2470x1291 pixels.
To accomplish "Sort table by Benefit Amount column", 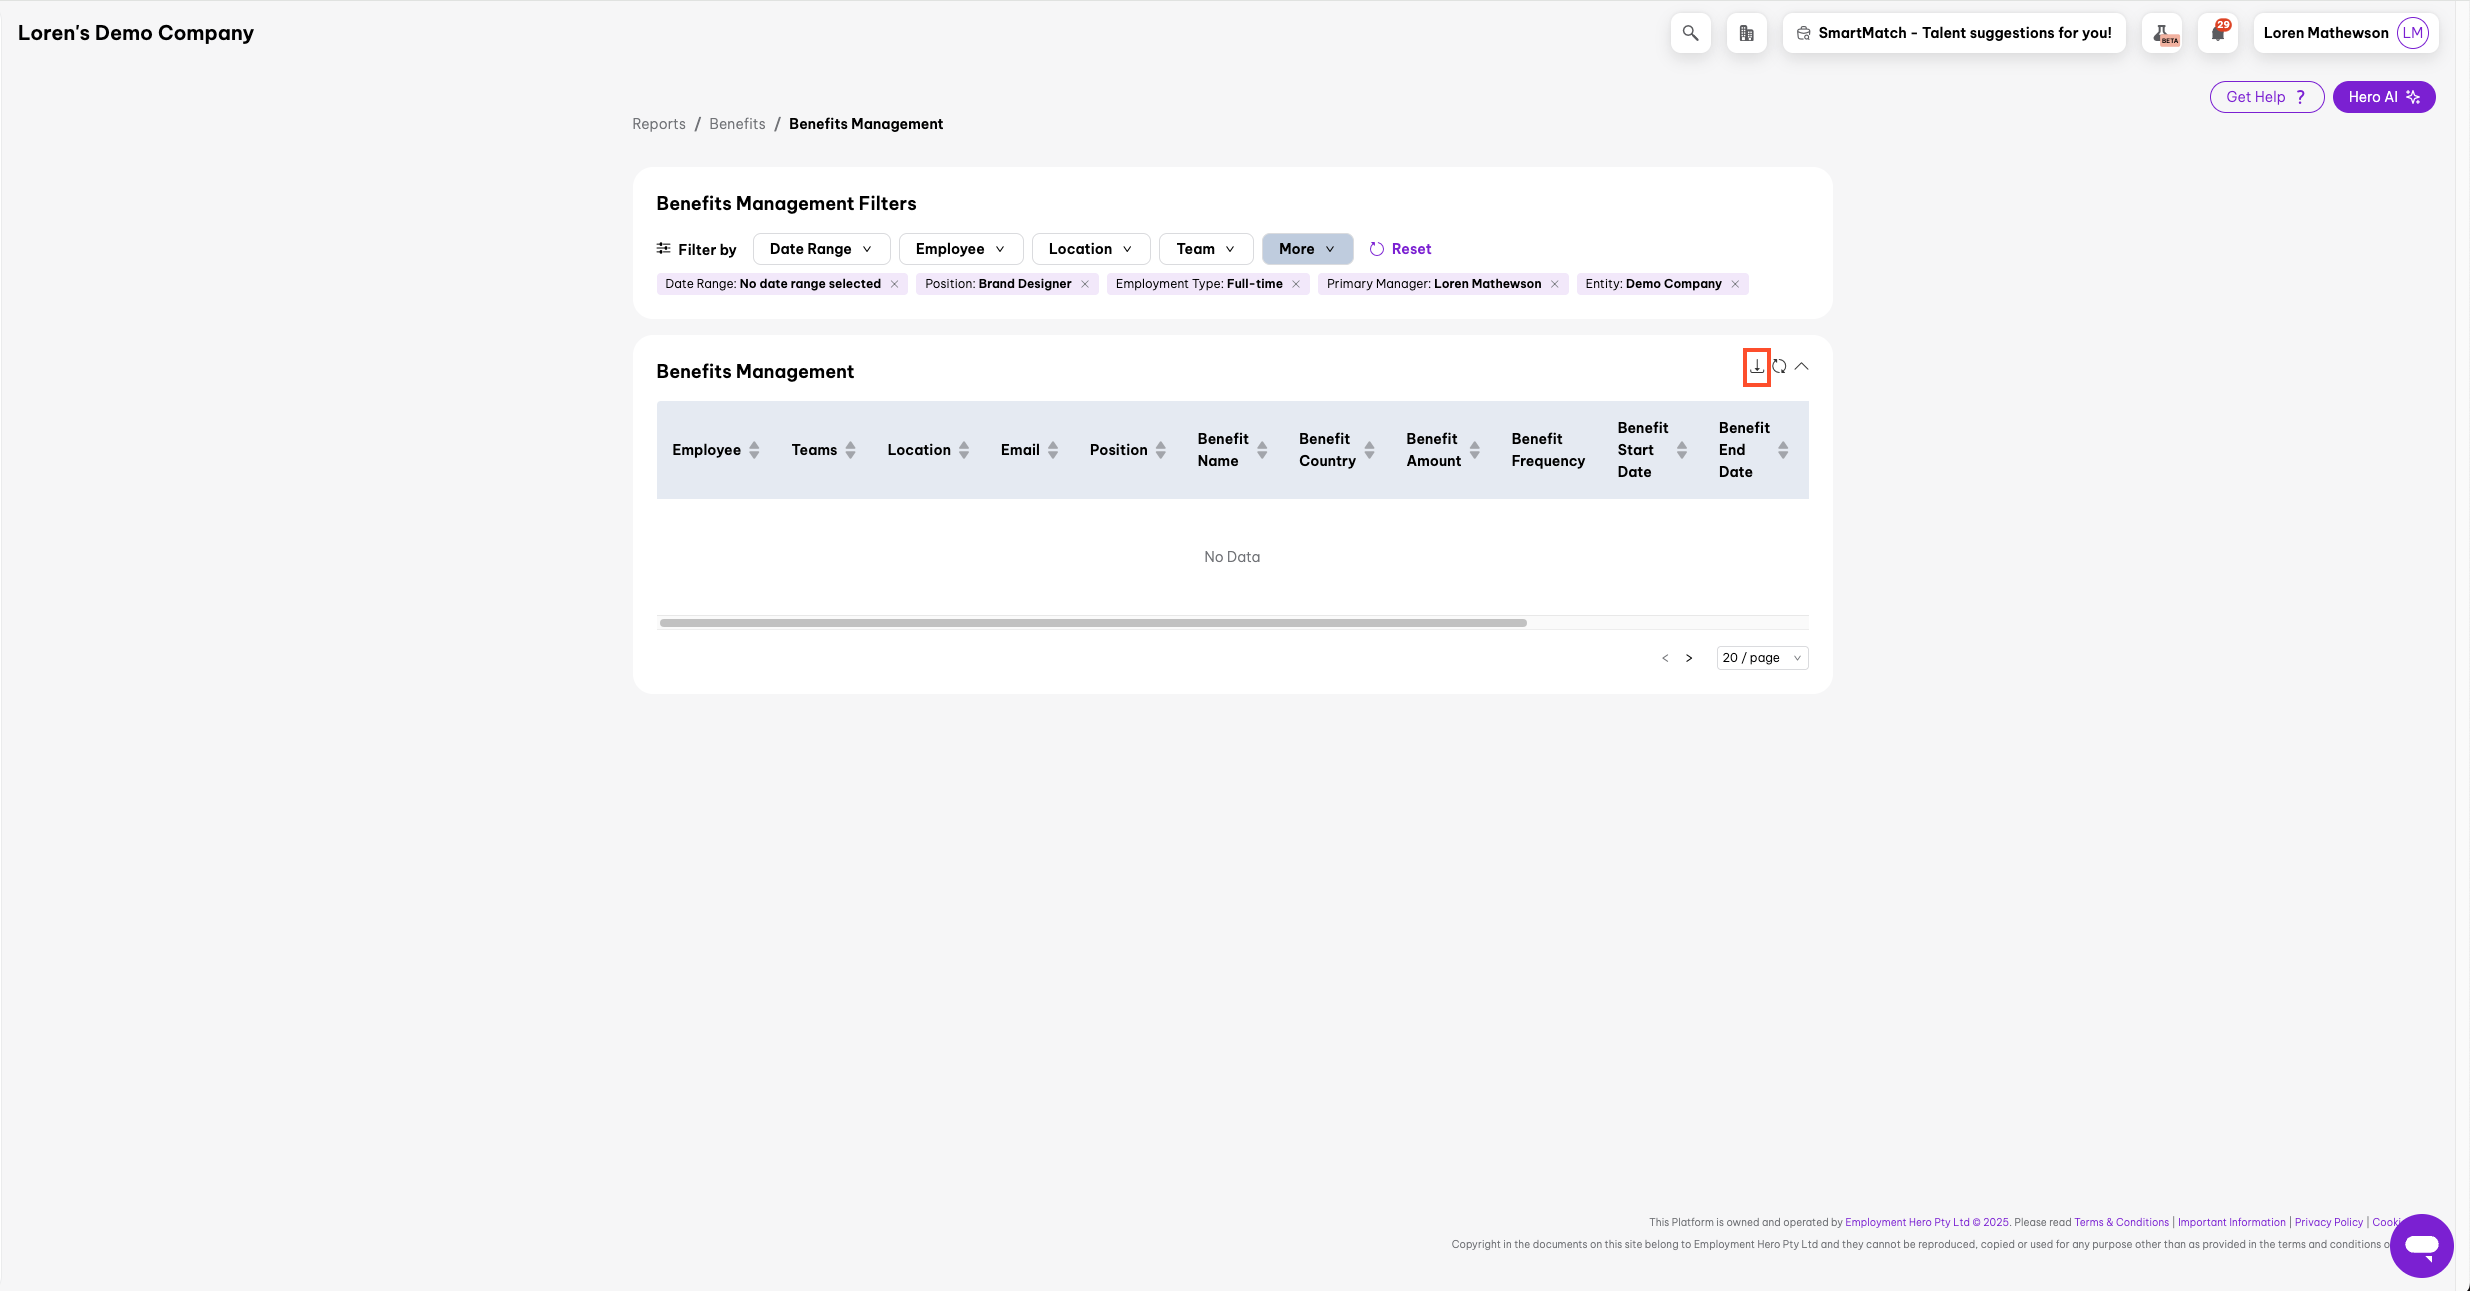I will 1474,450.
